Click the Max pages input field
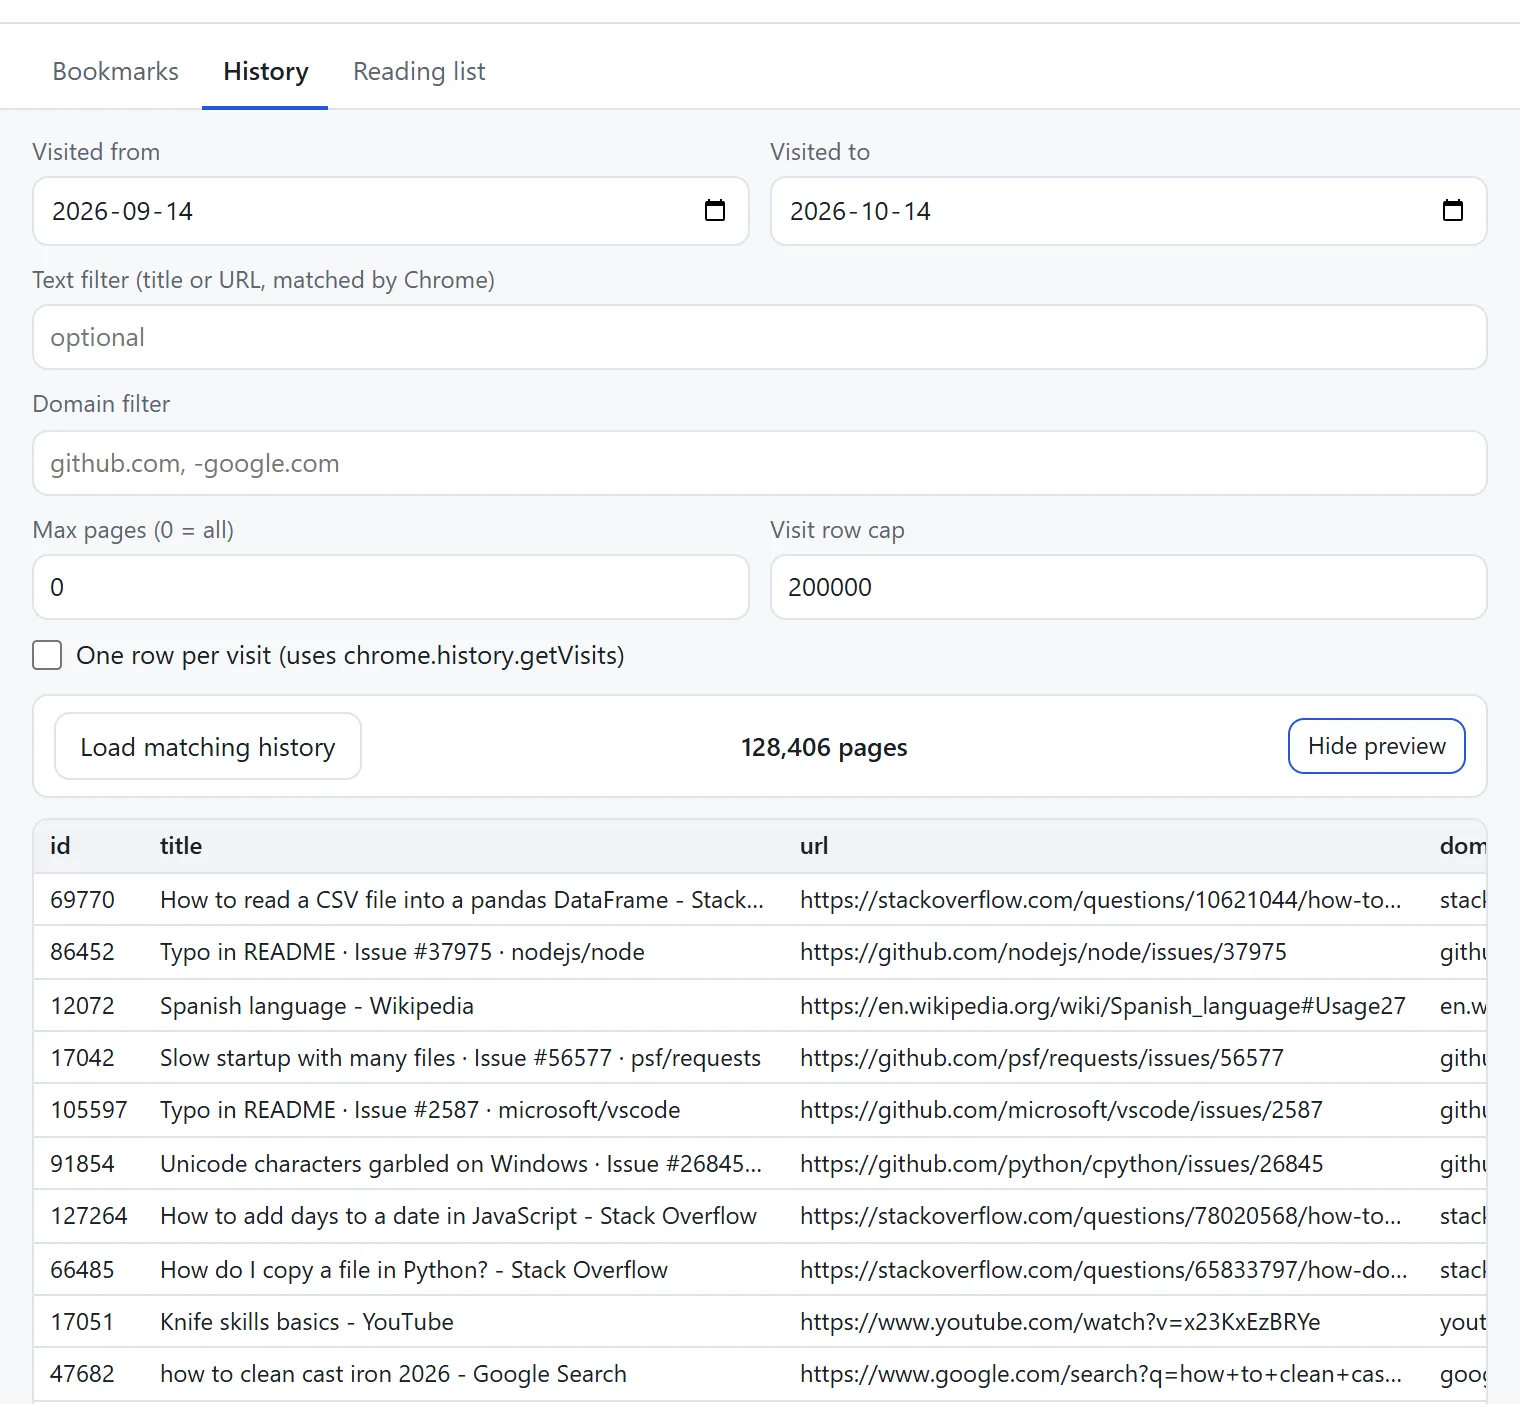This screenshot has width=1520, height=1404. pos(391,587)
